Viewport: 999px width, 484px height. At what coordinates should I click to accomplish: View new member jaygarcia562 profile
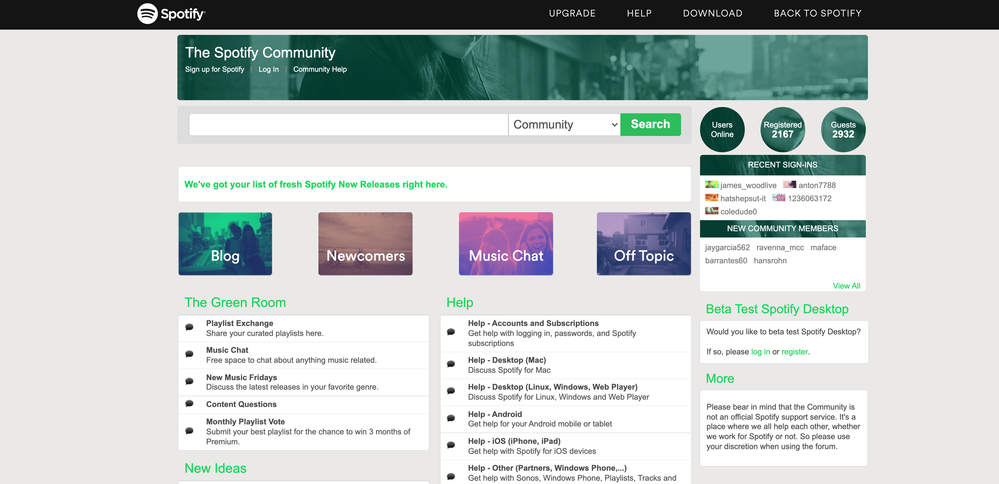pyautogui.click(x=728, y=248)
